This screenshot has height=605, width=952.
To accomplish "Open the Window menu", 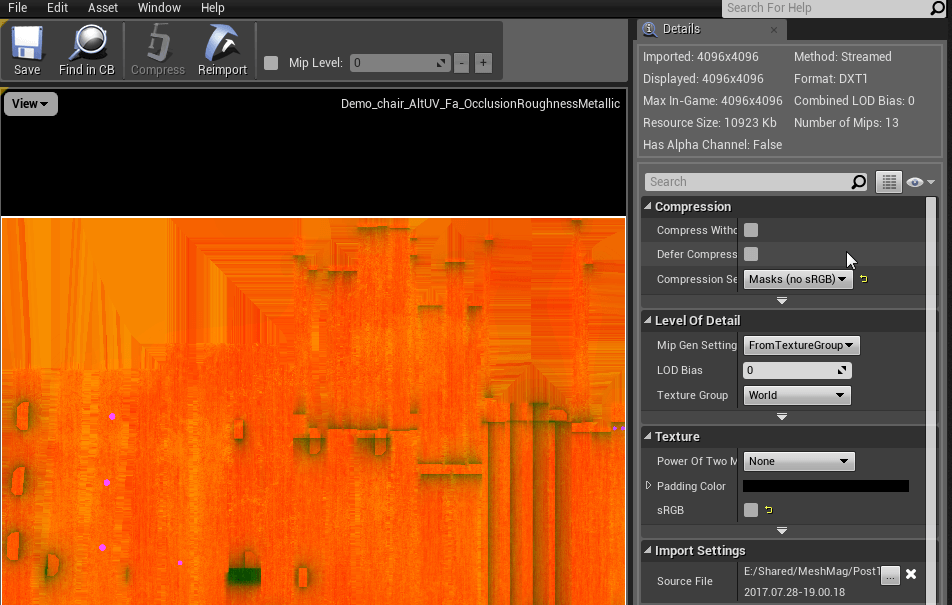I will coord(159,8).
